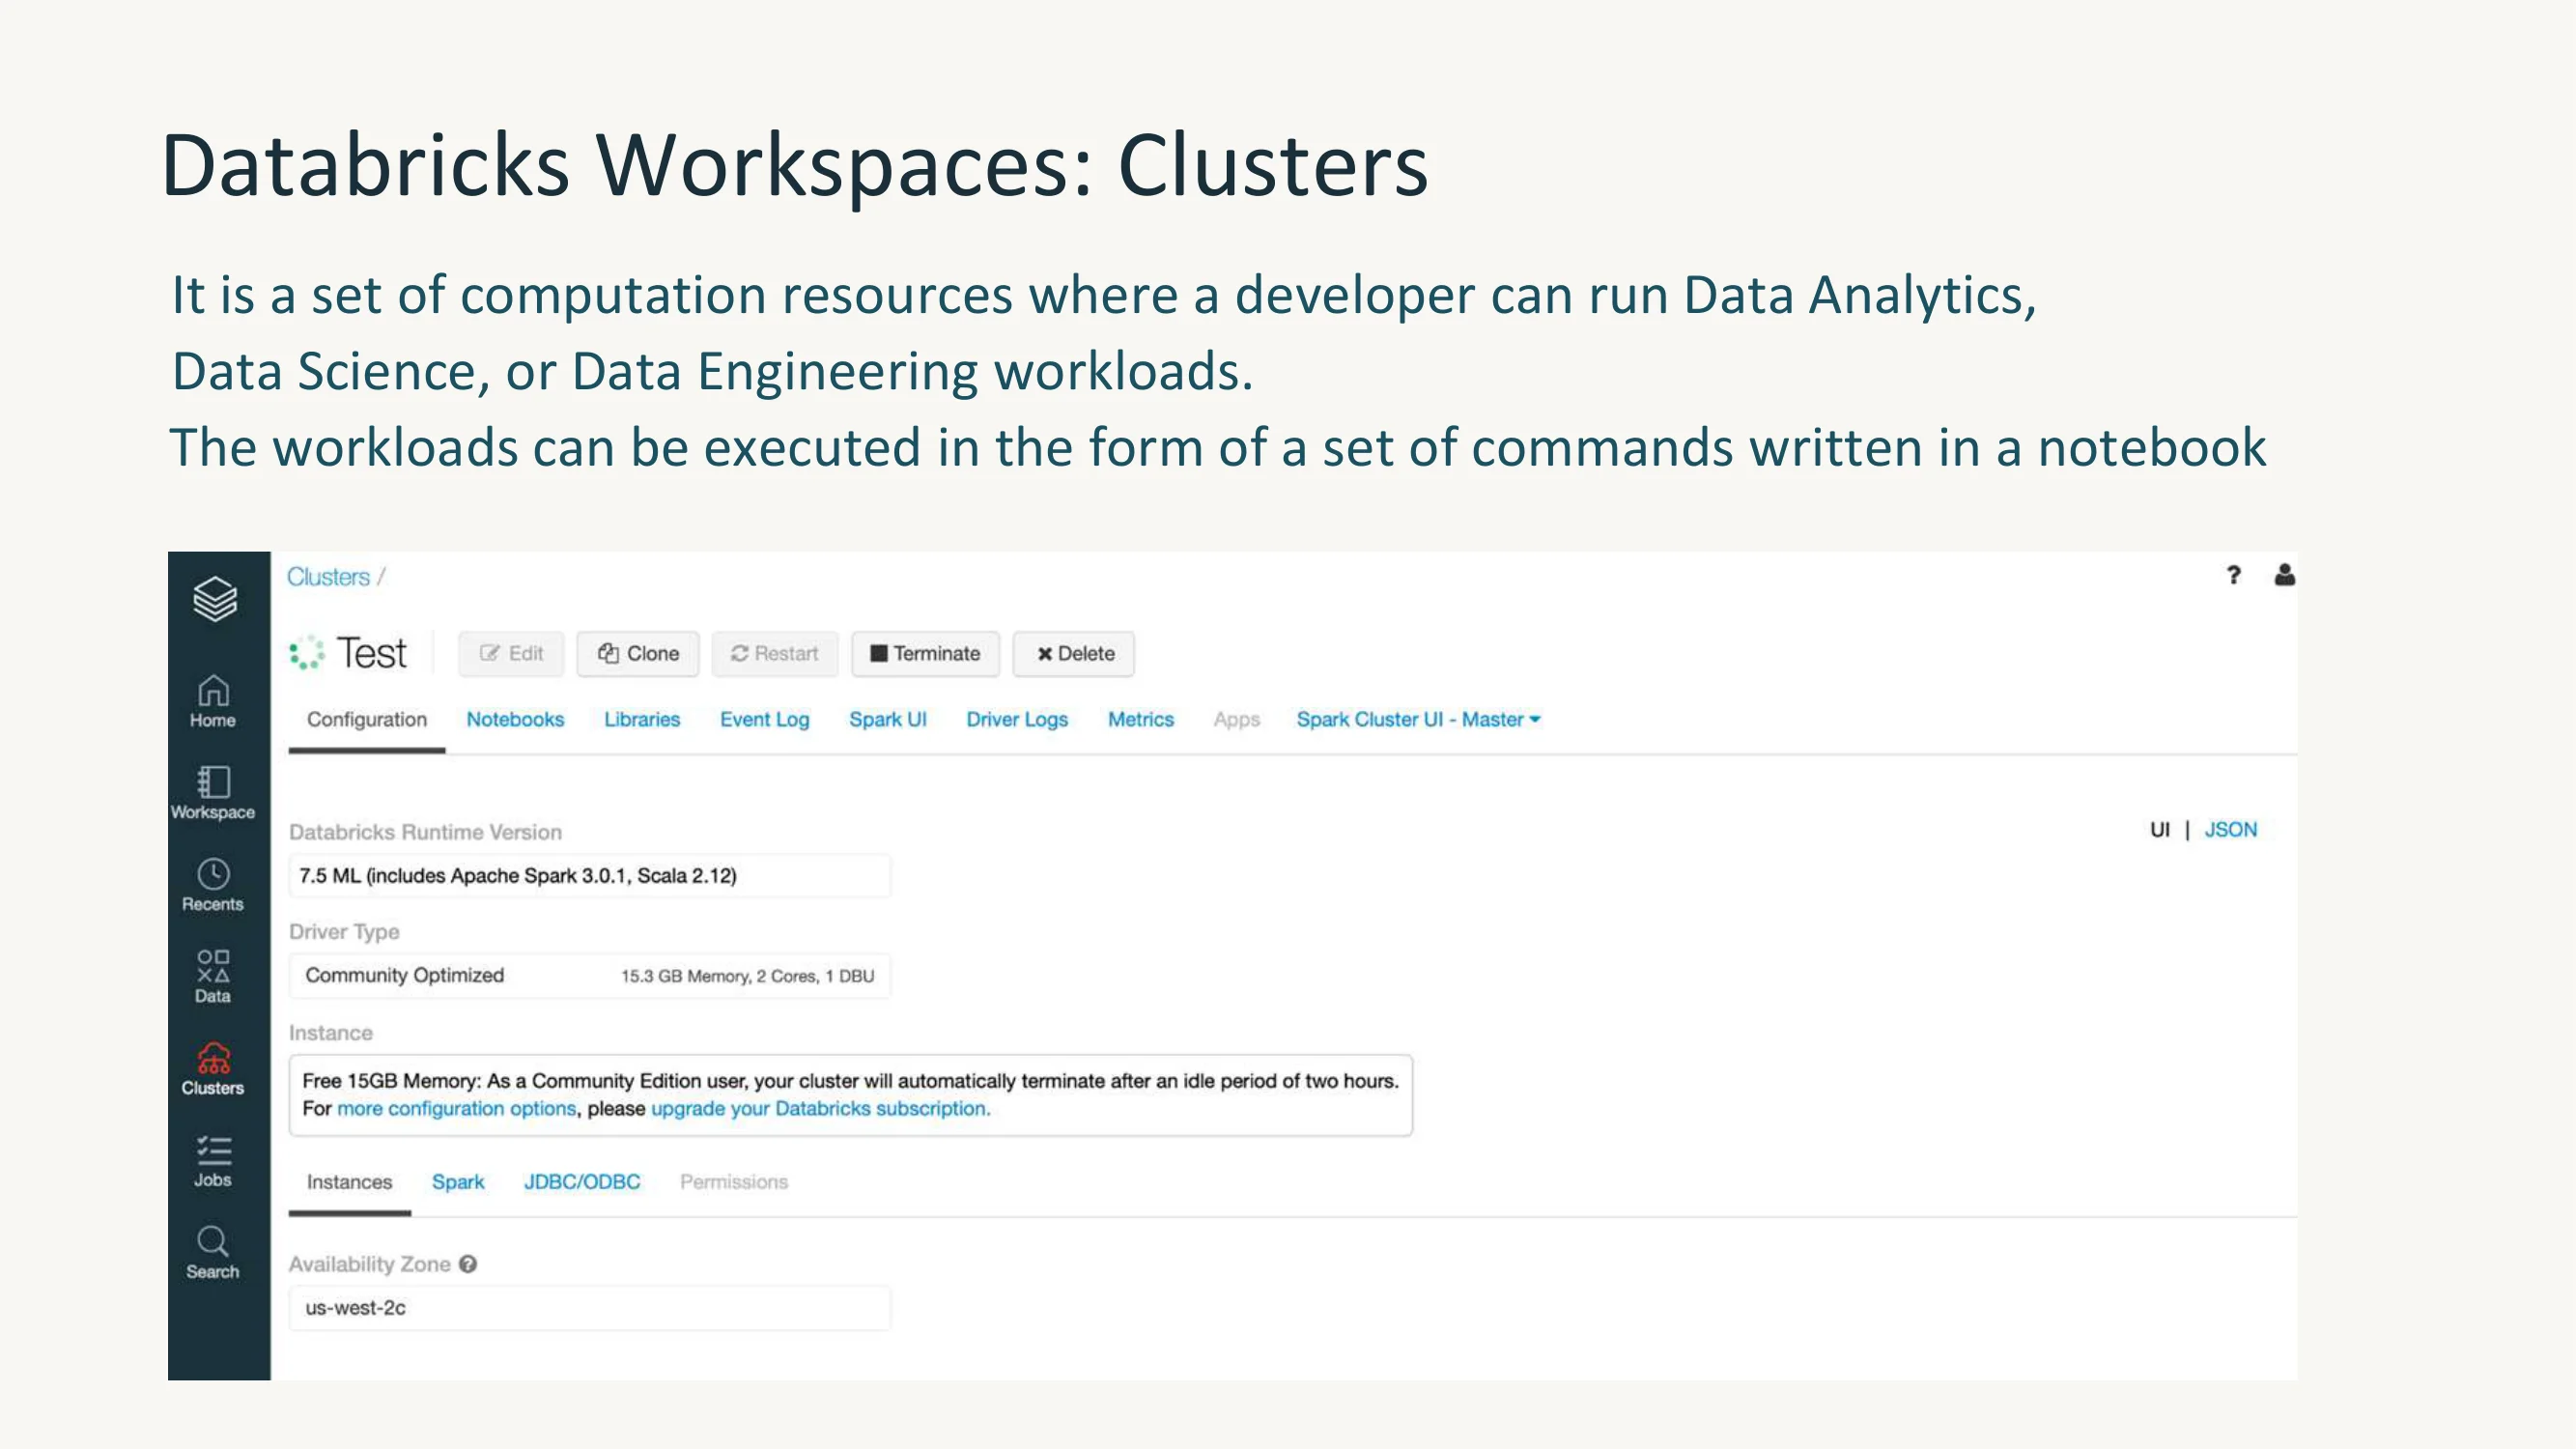Open the JDBC/ODBC tab
The height and width of the screenshot is (1449, 2576).
click(x=582, y=1181)
